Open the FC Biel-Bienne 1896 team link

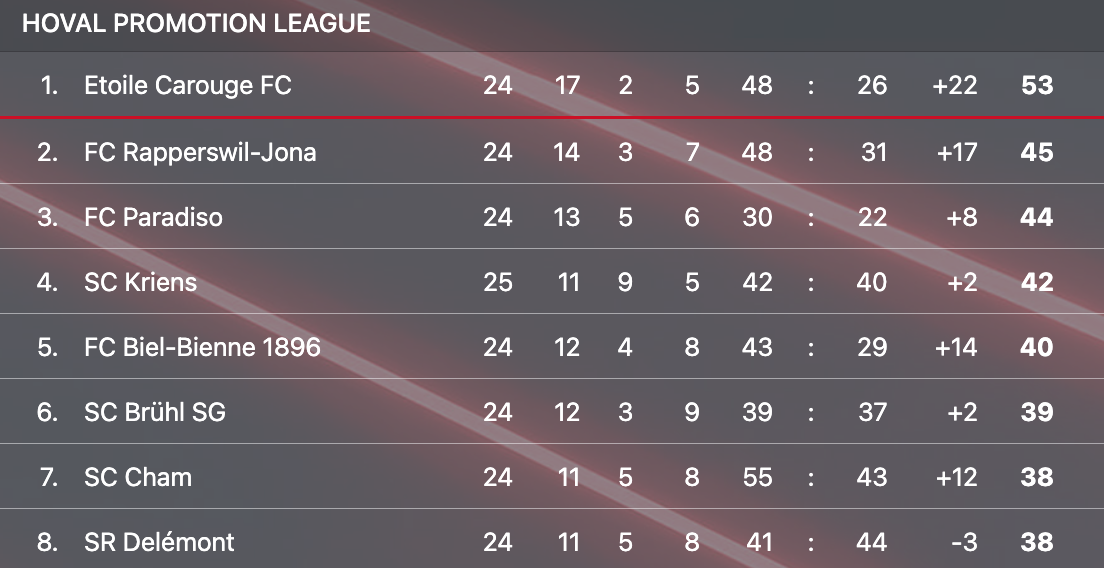[202, 347]
